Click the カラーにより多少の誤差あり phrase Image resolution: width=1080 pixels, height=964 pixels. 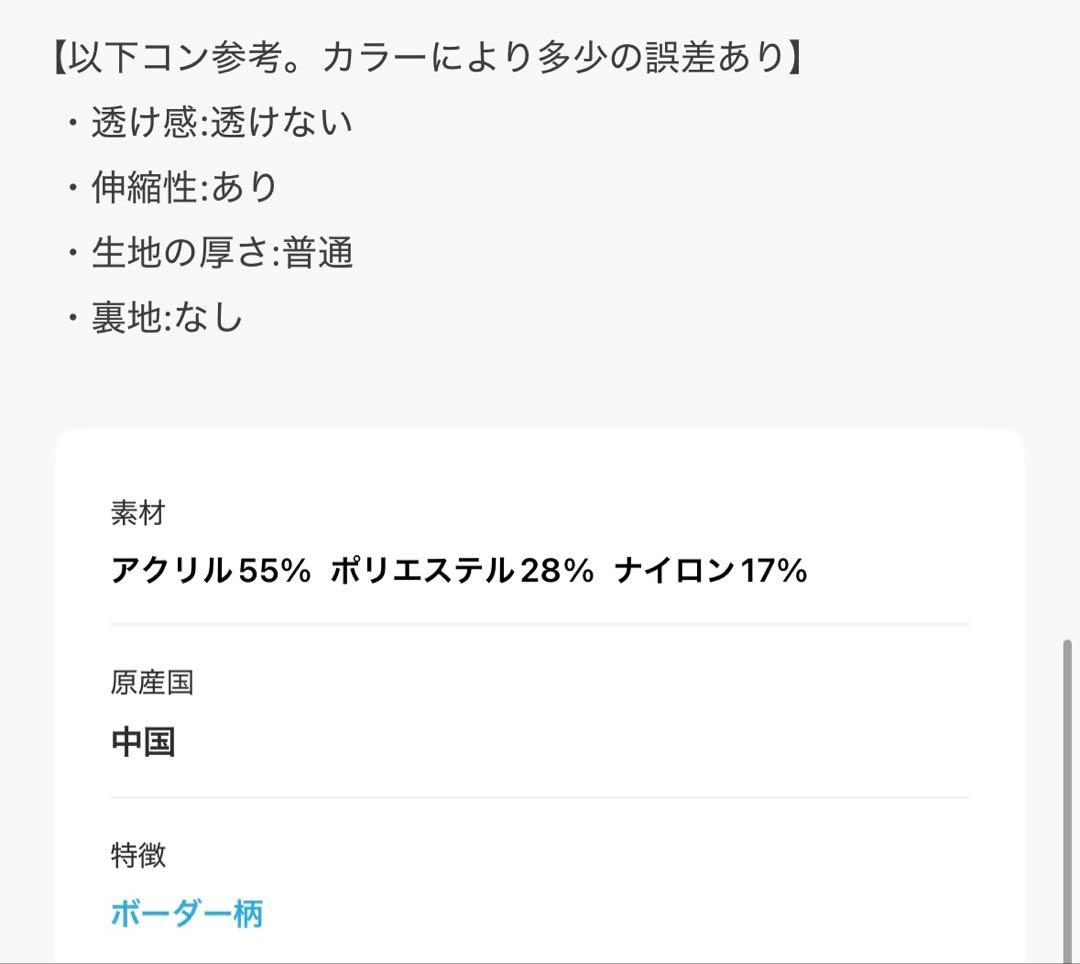554,56
